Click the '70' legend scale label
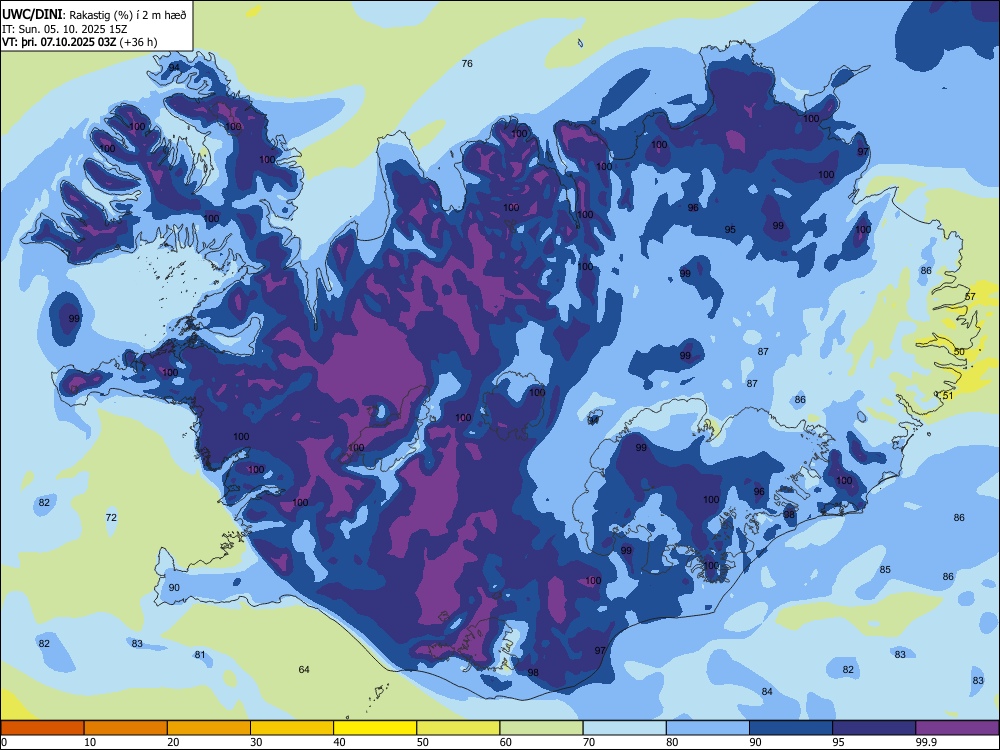Viewport: 1000px width, 750px height. tap(589, 742)
